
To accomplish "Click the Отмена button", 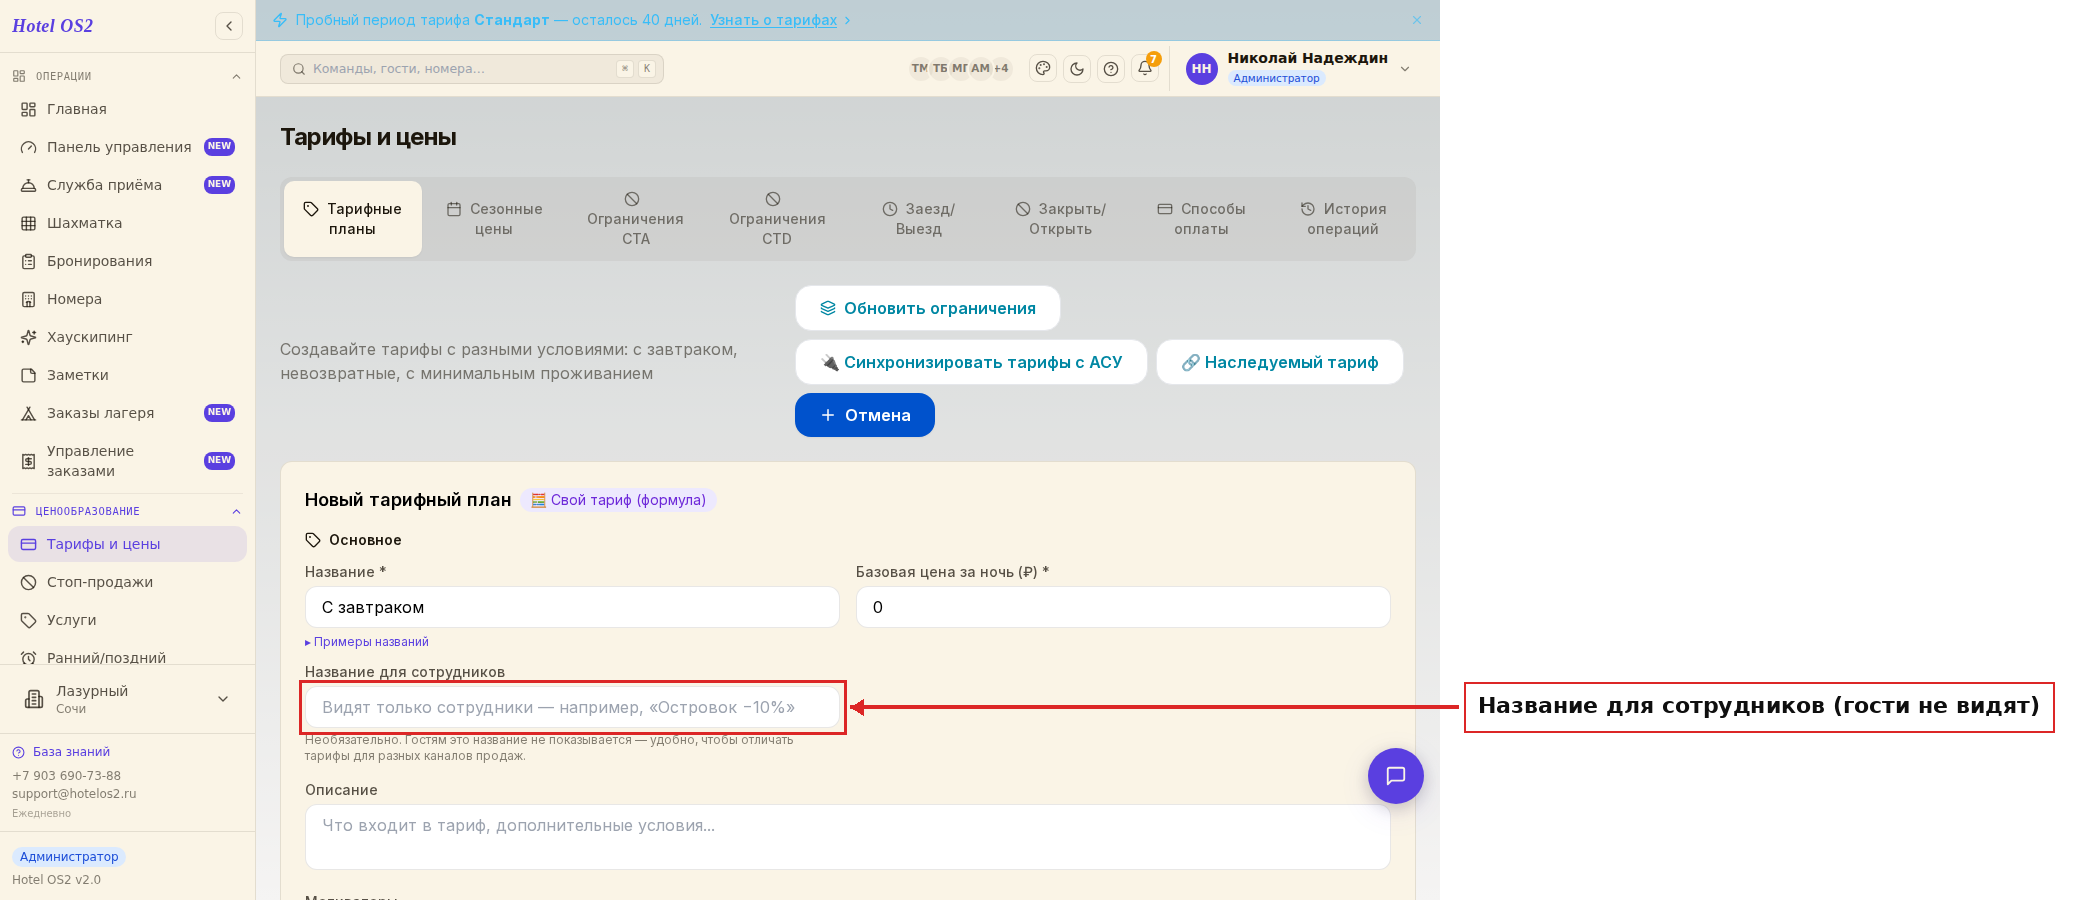I will click(x=865, y=415).
